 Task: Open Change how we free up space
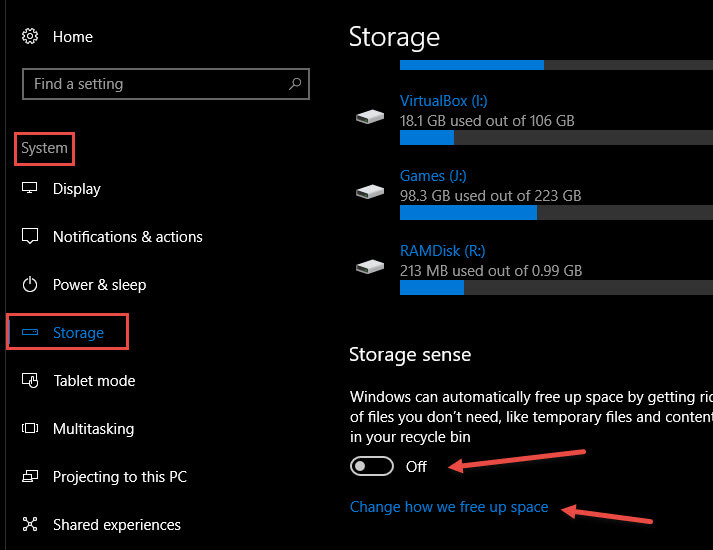point(449,507)
